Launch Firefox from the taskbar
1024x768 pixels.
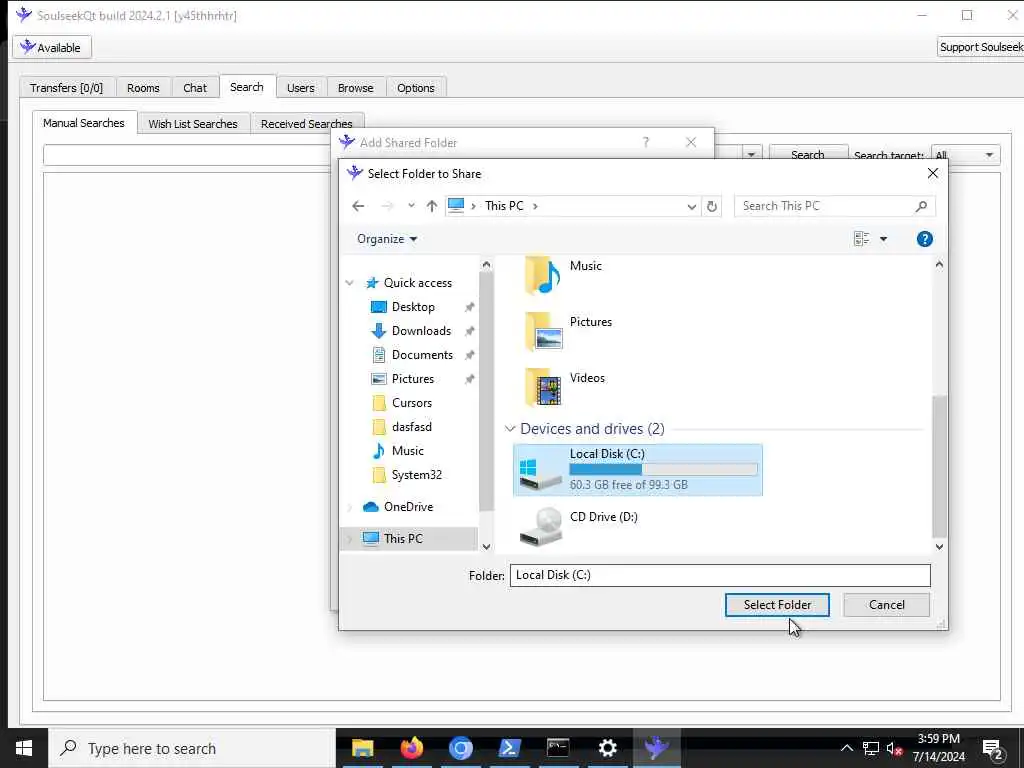pos(411,748)
